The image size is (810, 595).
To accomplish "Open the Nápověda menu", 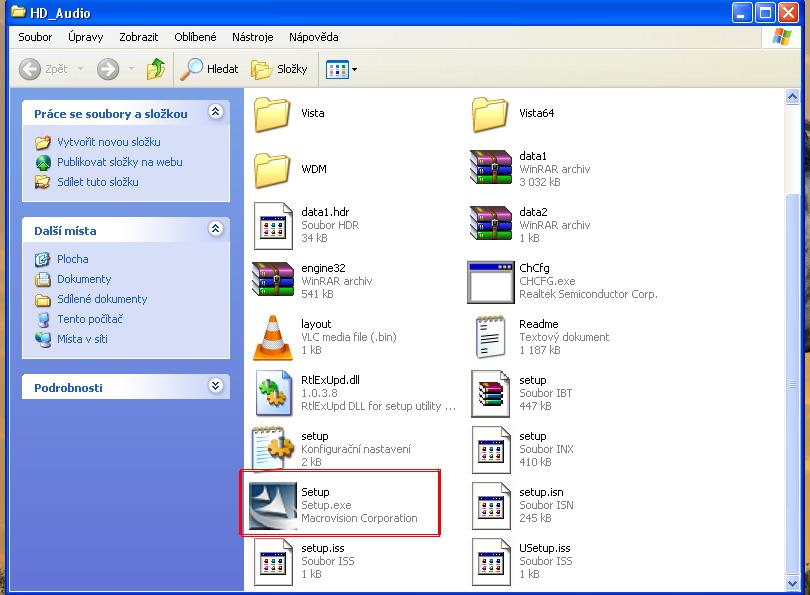I will (314, 37).
